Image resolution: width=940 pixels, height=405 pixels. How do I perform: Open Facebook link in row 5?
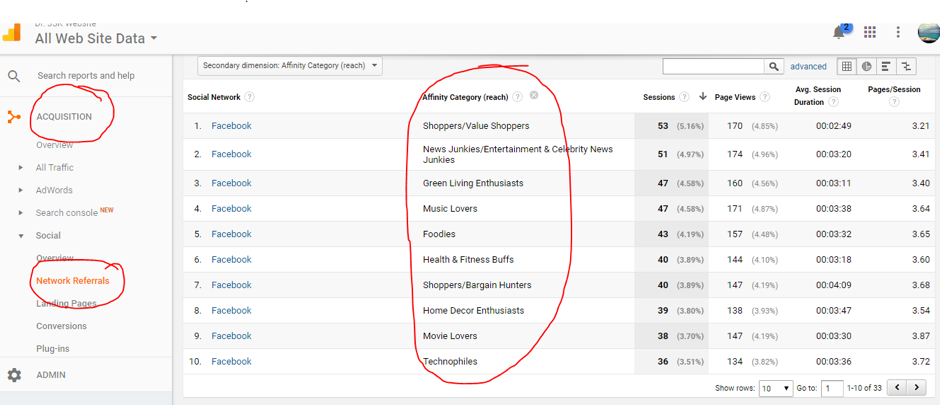231,234
